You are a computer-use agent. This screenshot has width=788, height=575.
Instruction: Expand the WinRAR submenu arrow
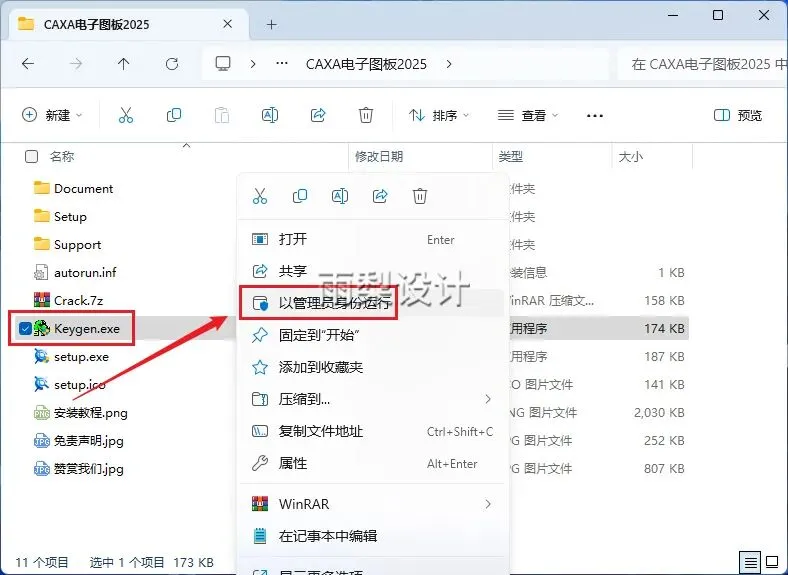488,504
